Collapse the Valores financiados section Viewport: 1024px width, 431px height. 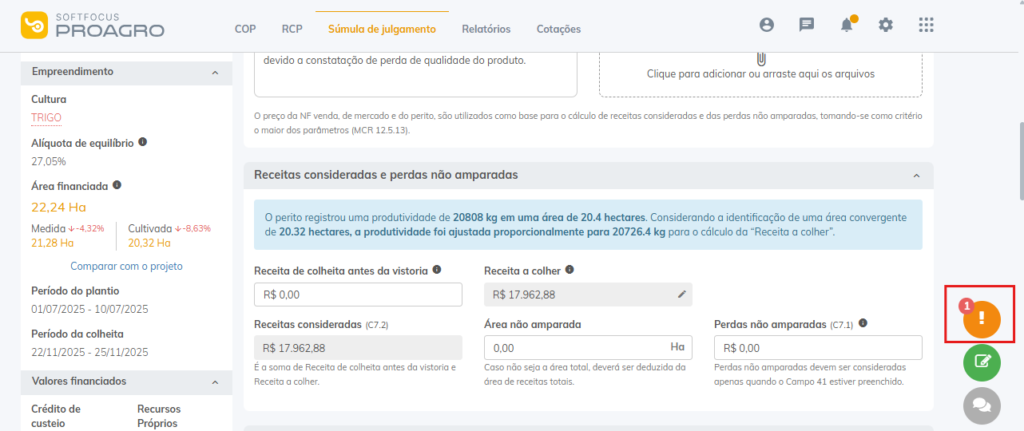214,381
